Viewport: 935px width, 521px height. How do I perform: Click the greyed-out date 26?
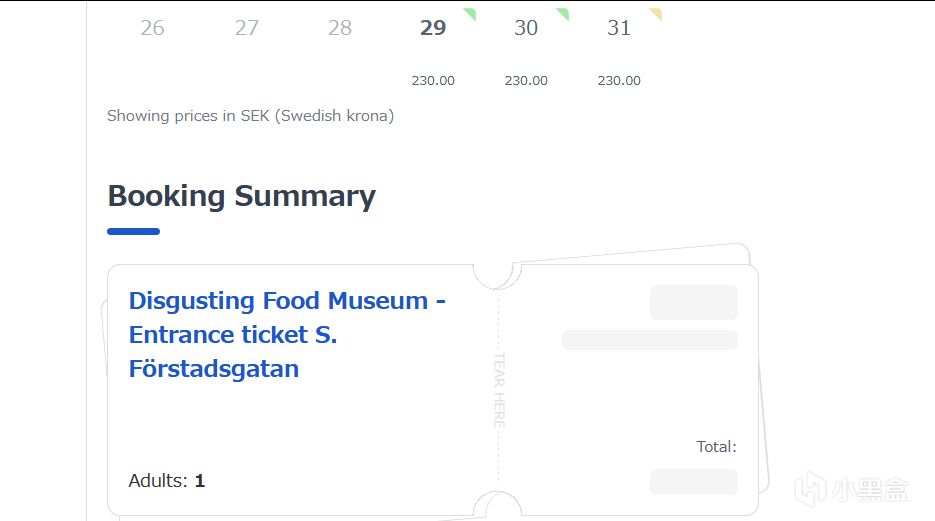click(152, 29)
